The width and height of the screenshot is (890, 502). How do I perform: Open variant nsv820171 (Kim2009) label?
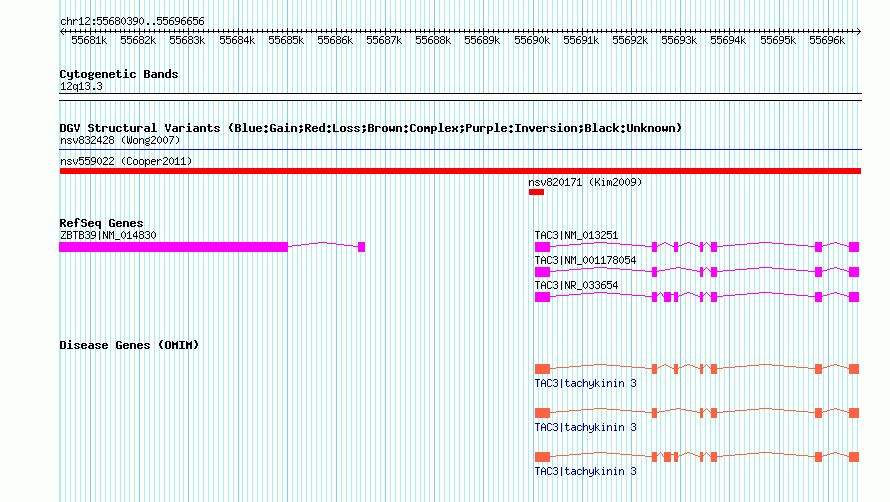pos(585,182)
